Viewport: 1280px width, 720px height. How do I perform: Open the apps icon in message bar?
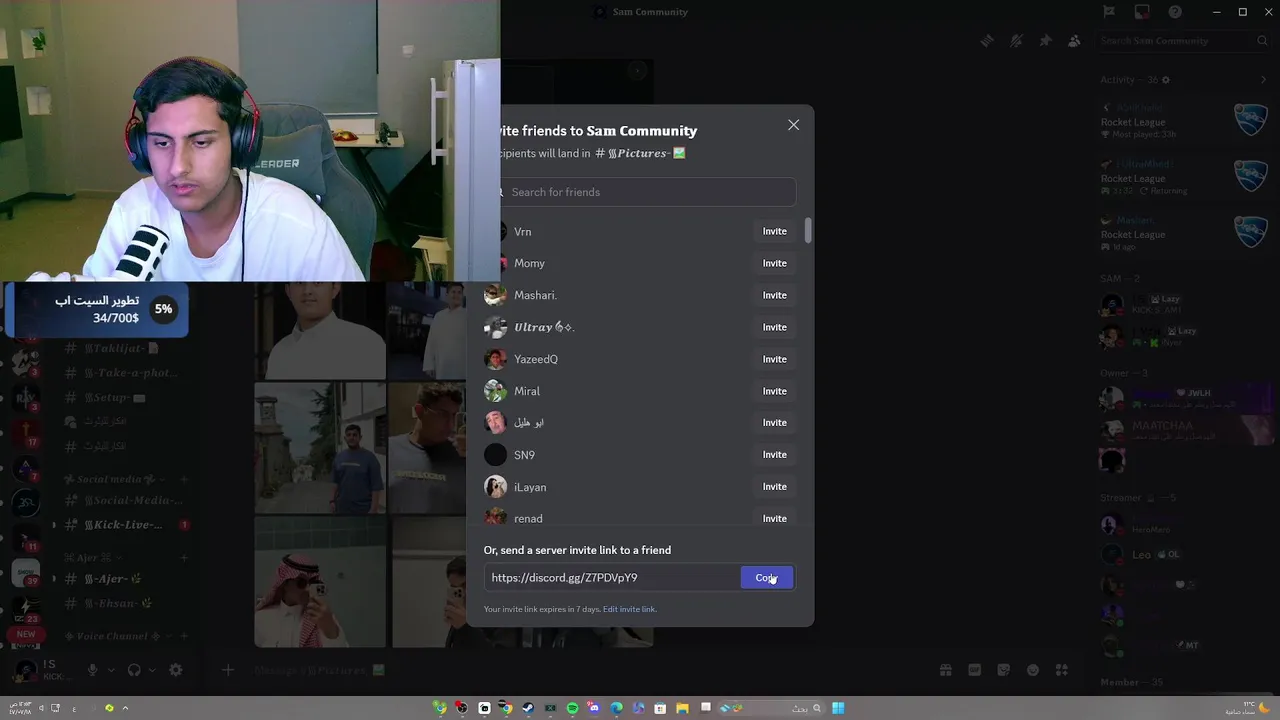[x=1062, y=670]
